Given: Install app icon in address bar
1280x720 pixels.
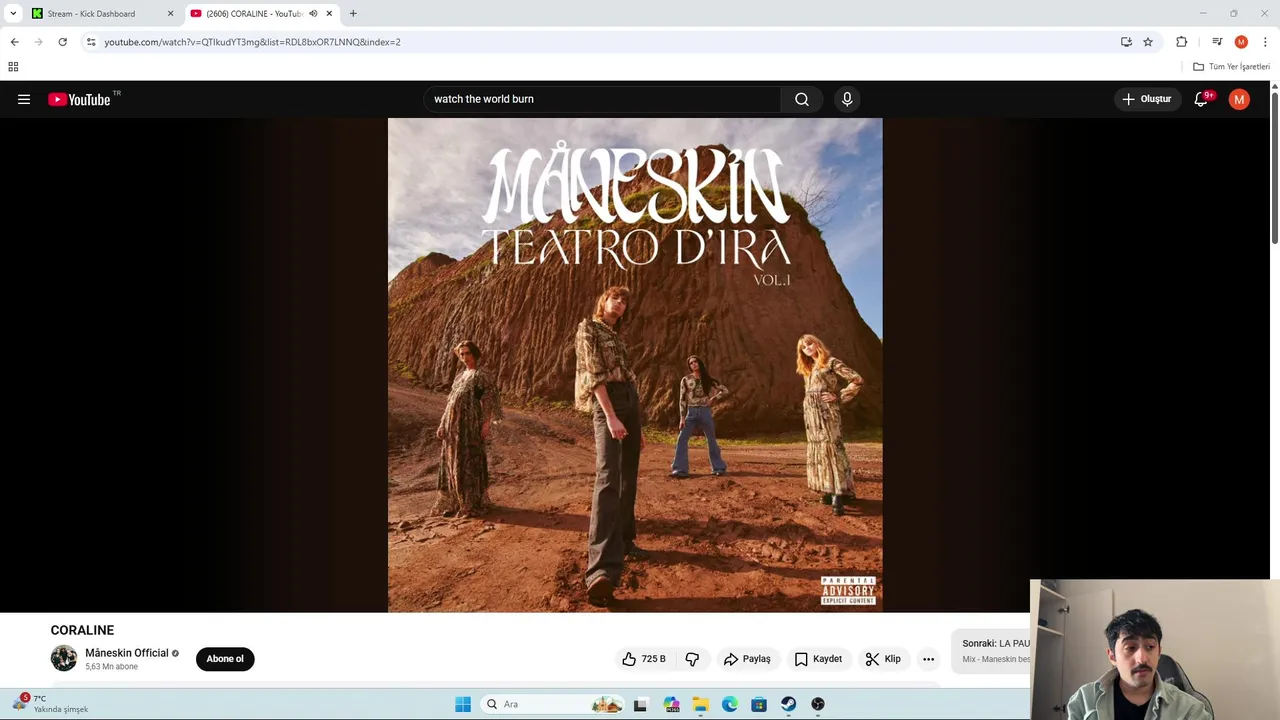Looking at the screenshot, I should (1126, 42).
